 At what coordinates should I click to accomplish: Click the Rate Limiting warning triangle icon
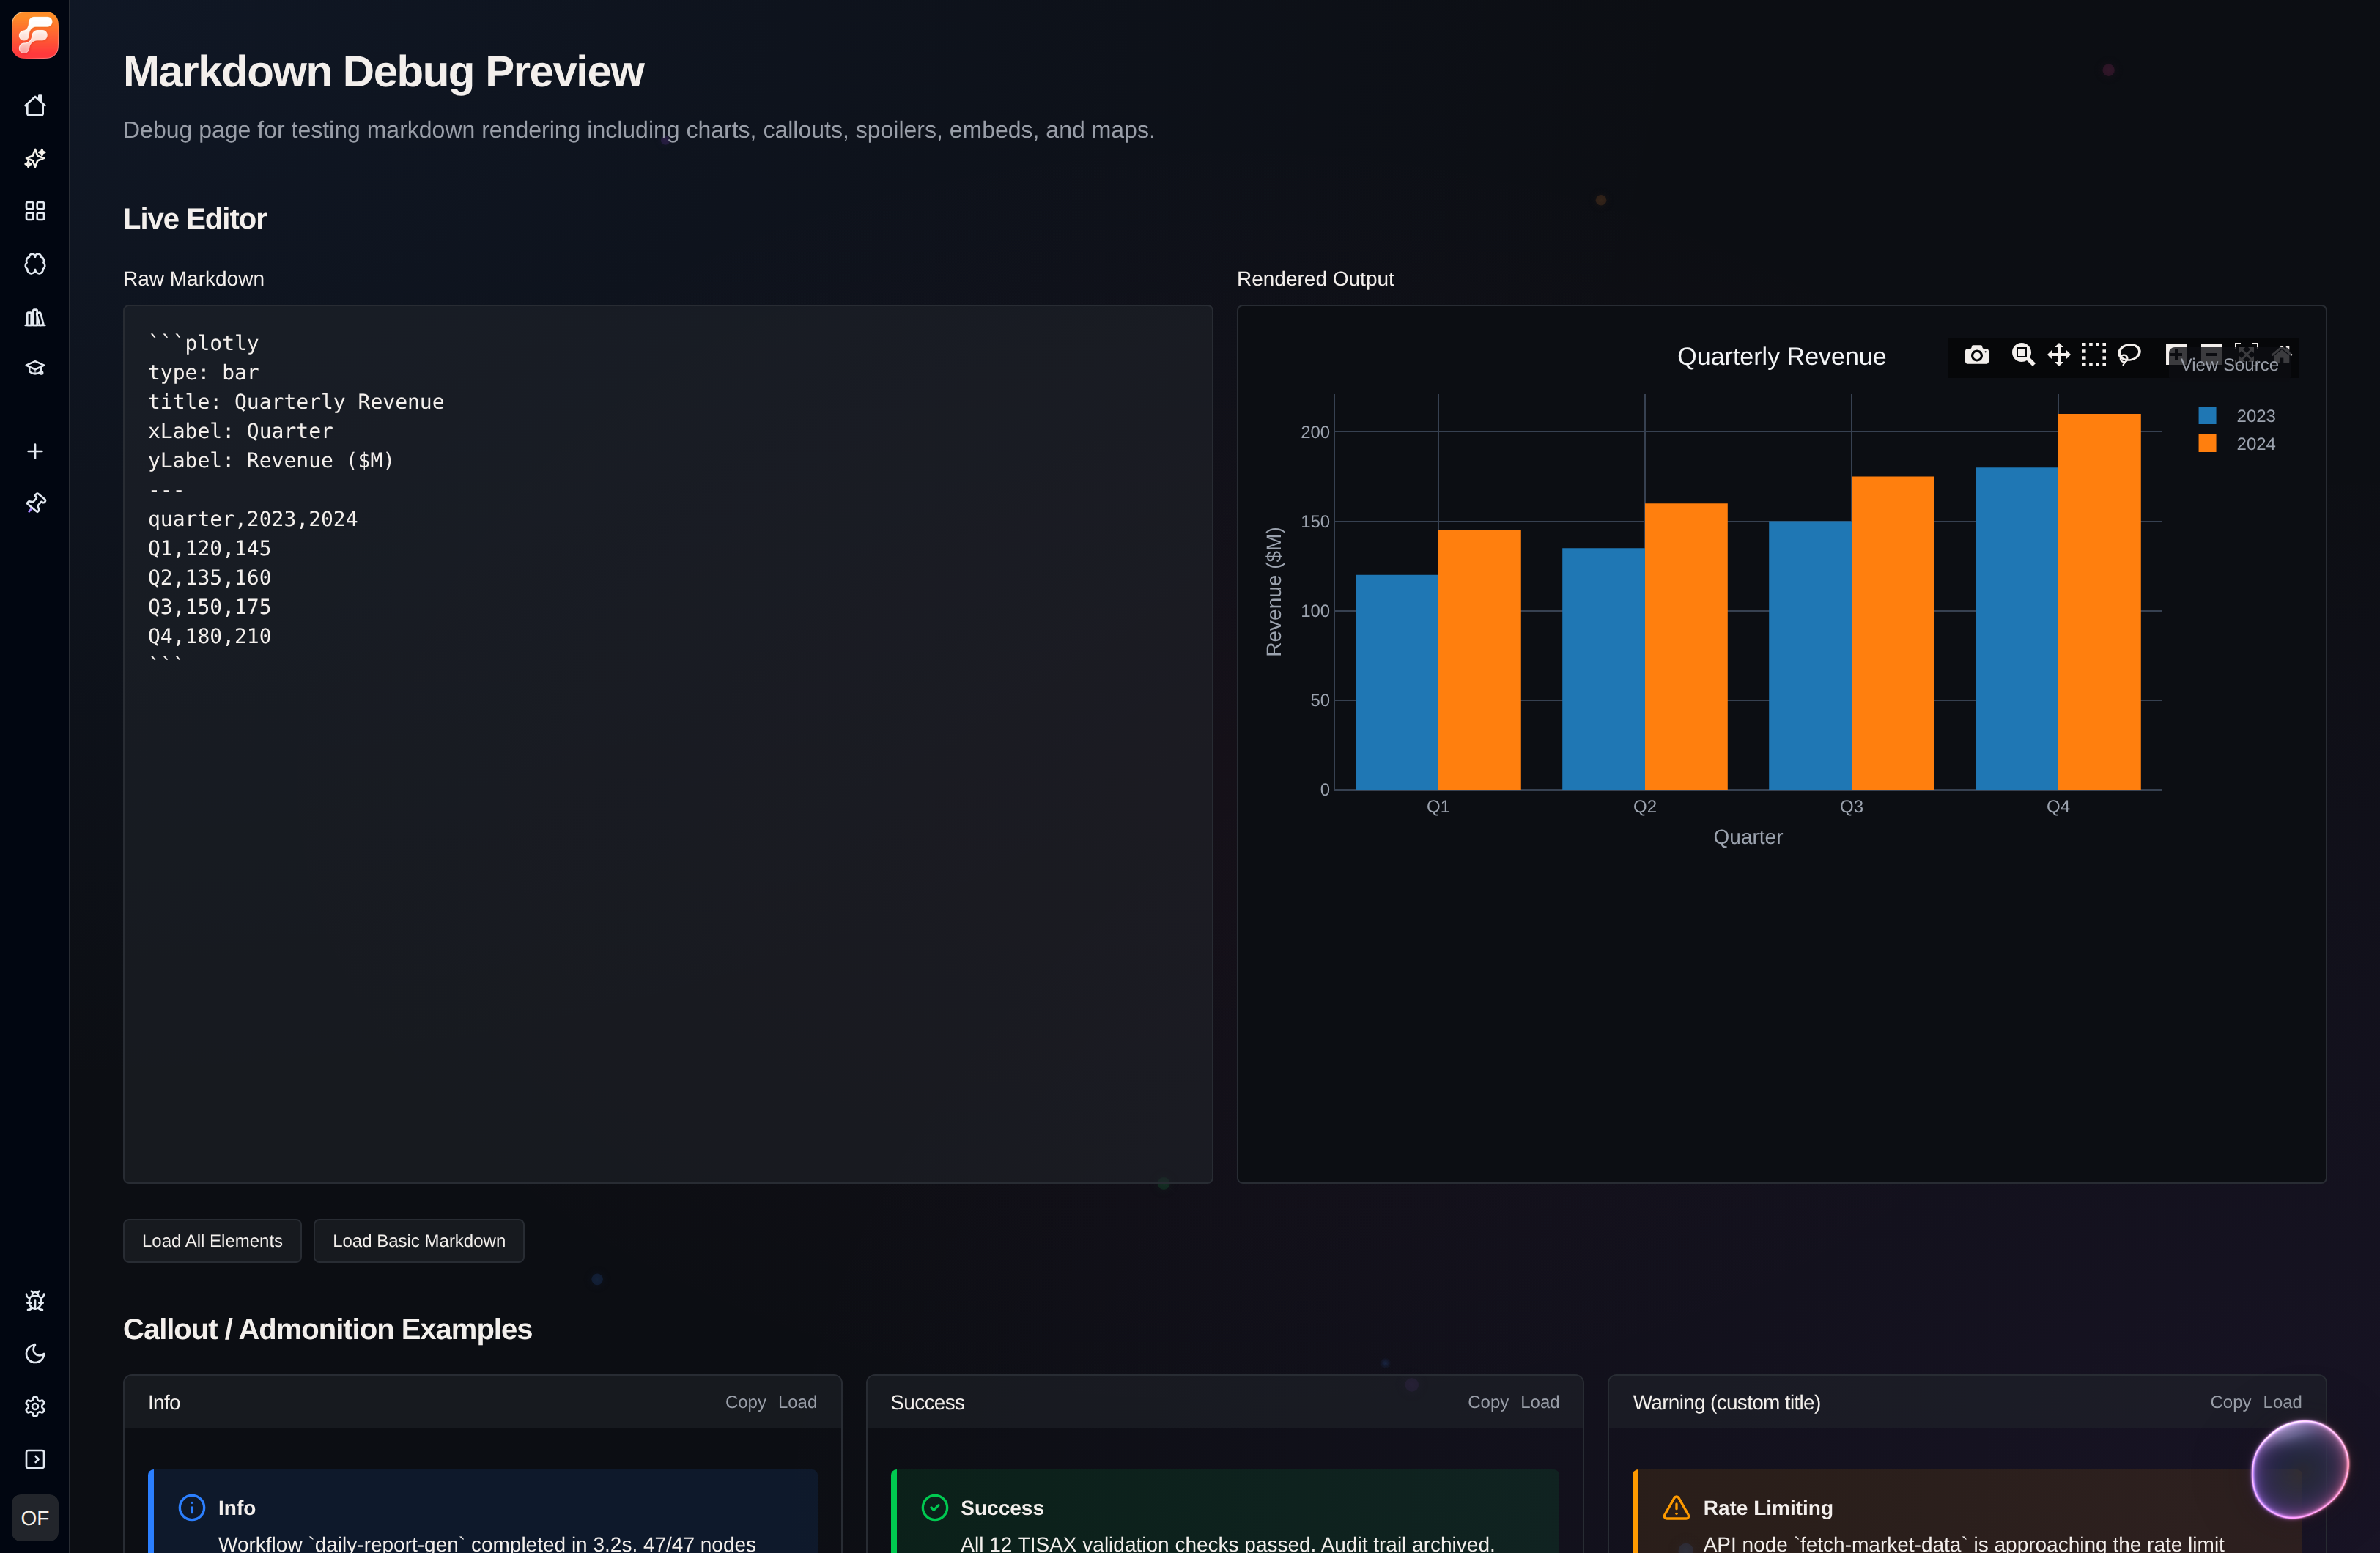click(1676, 1507)
